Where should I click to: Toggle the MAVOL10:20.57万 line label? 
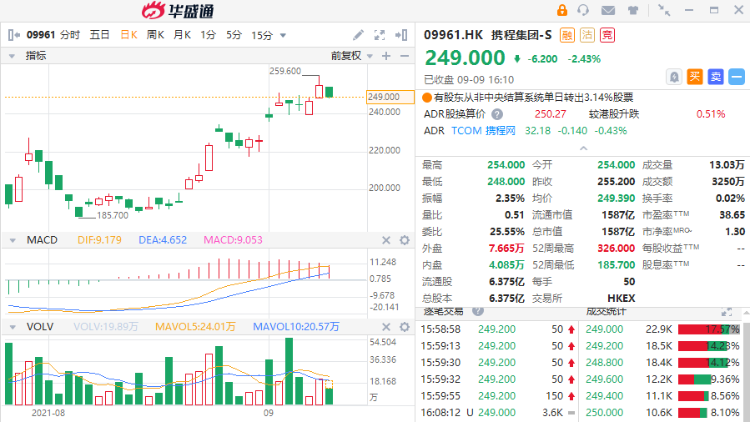click(296, 327)
